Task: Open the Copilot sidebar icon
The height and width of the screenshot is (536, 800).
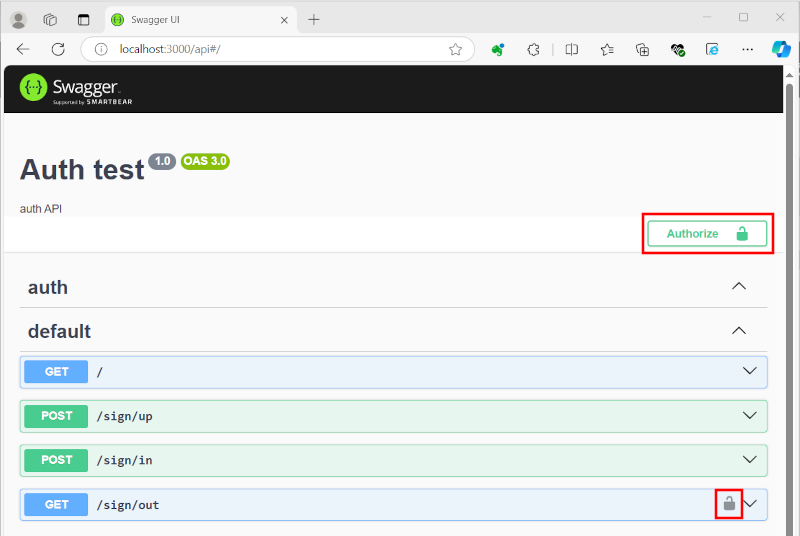Action: [x=781, y=49]
